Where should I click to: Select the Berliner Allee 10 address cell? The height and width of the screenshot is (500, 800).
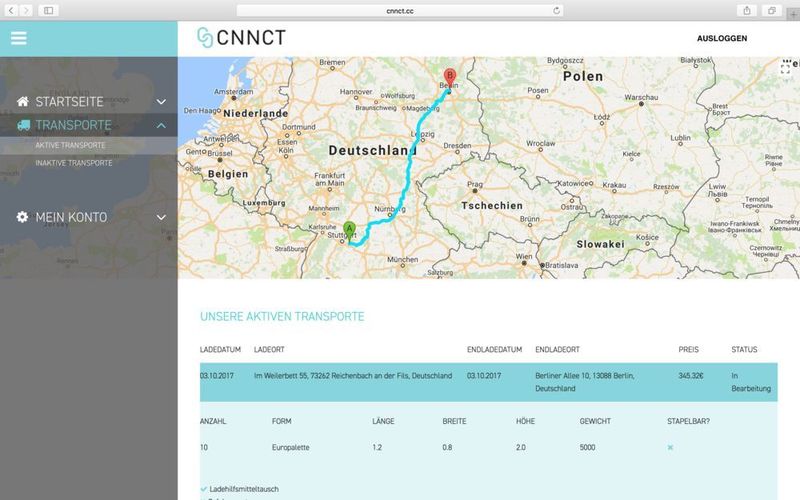point(585,382)
